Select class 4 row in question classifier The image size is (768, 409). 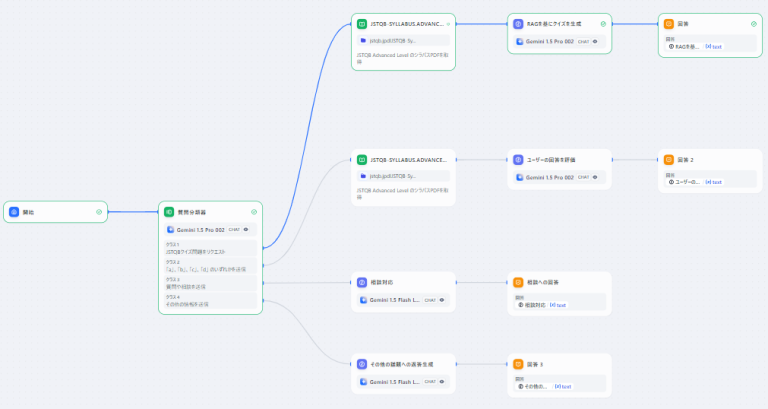point(211,300)
